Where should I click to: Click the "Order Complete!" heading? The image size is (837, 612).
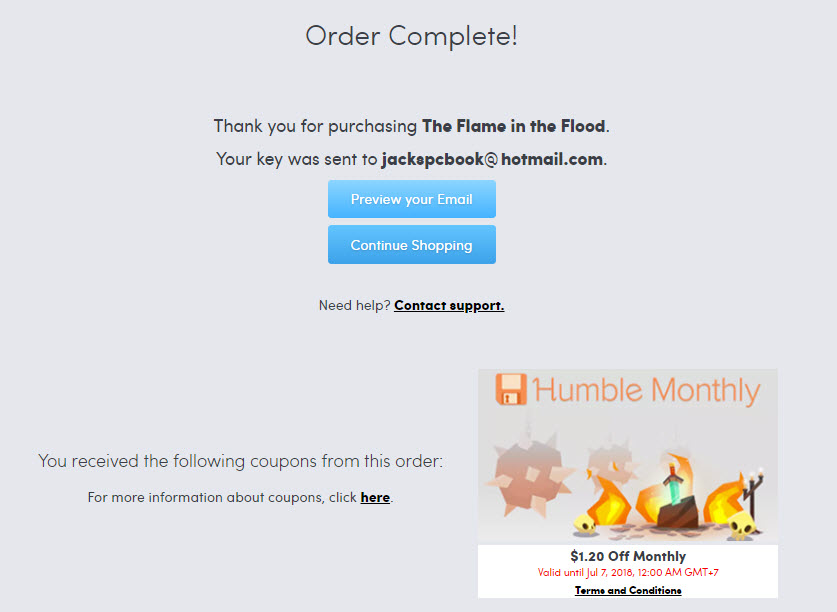412,36
